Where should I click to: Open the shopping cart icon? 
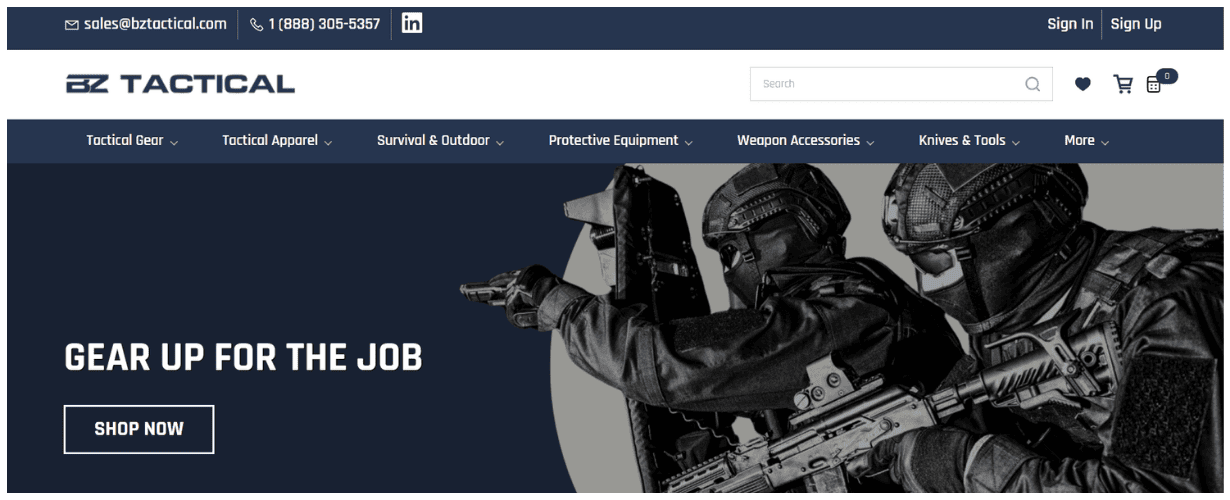point(1123,85)
